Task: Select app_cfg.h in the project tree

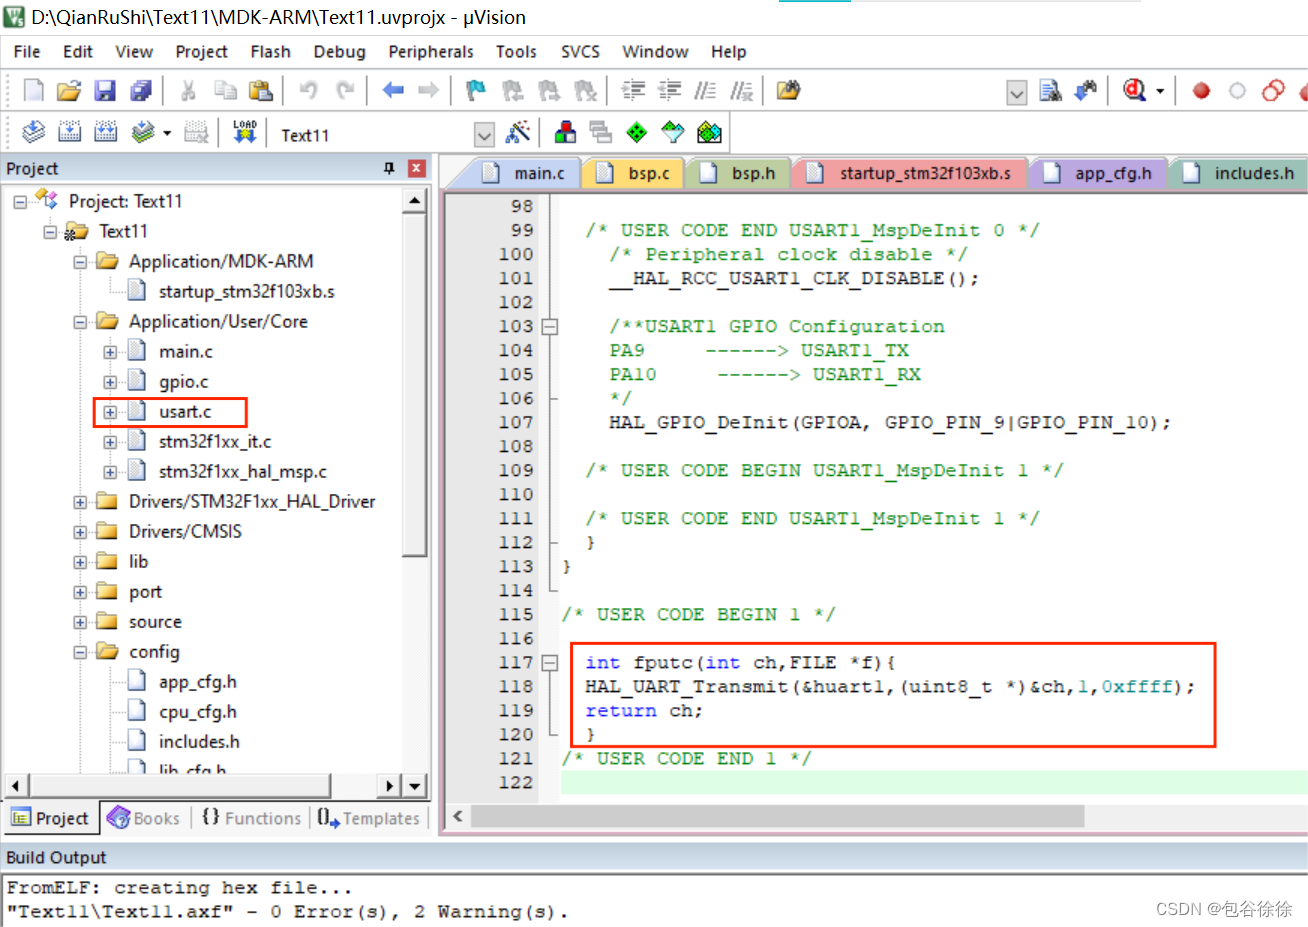Action: [x=197, y=681]
